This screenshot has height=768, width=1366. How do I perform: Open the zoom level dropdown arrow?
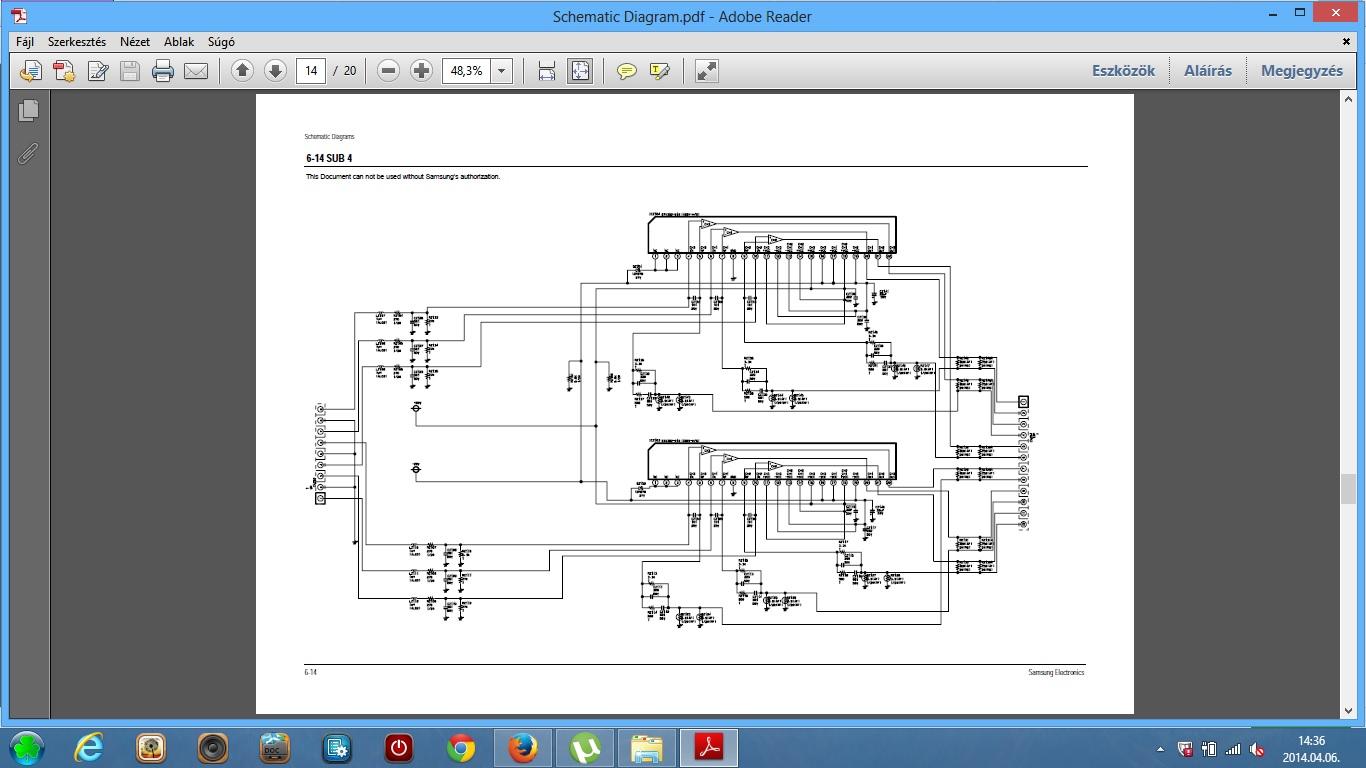[502, 71]
